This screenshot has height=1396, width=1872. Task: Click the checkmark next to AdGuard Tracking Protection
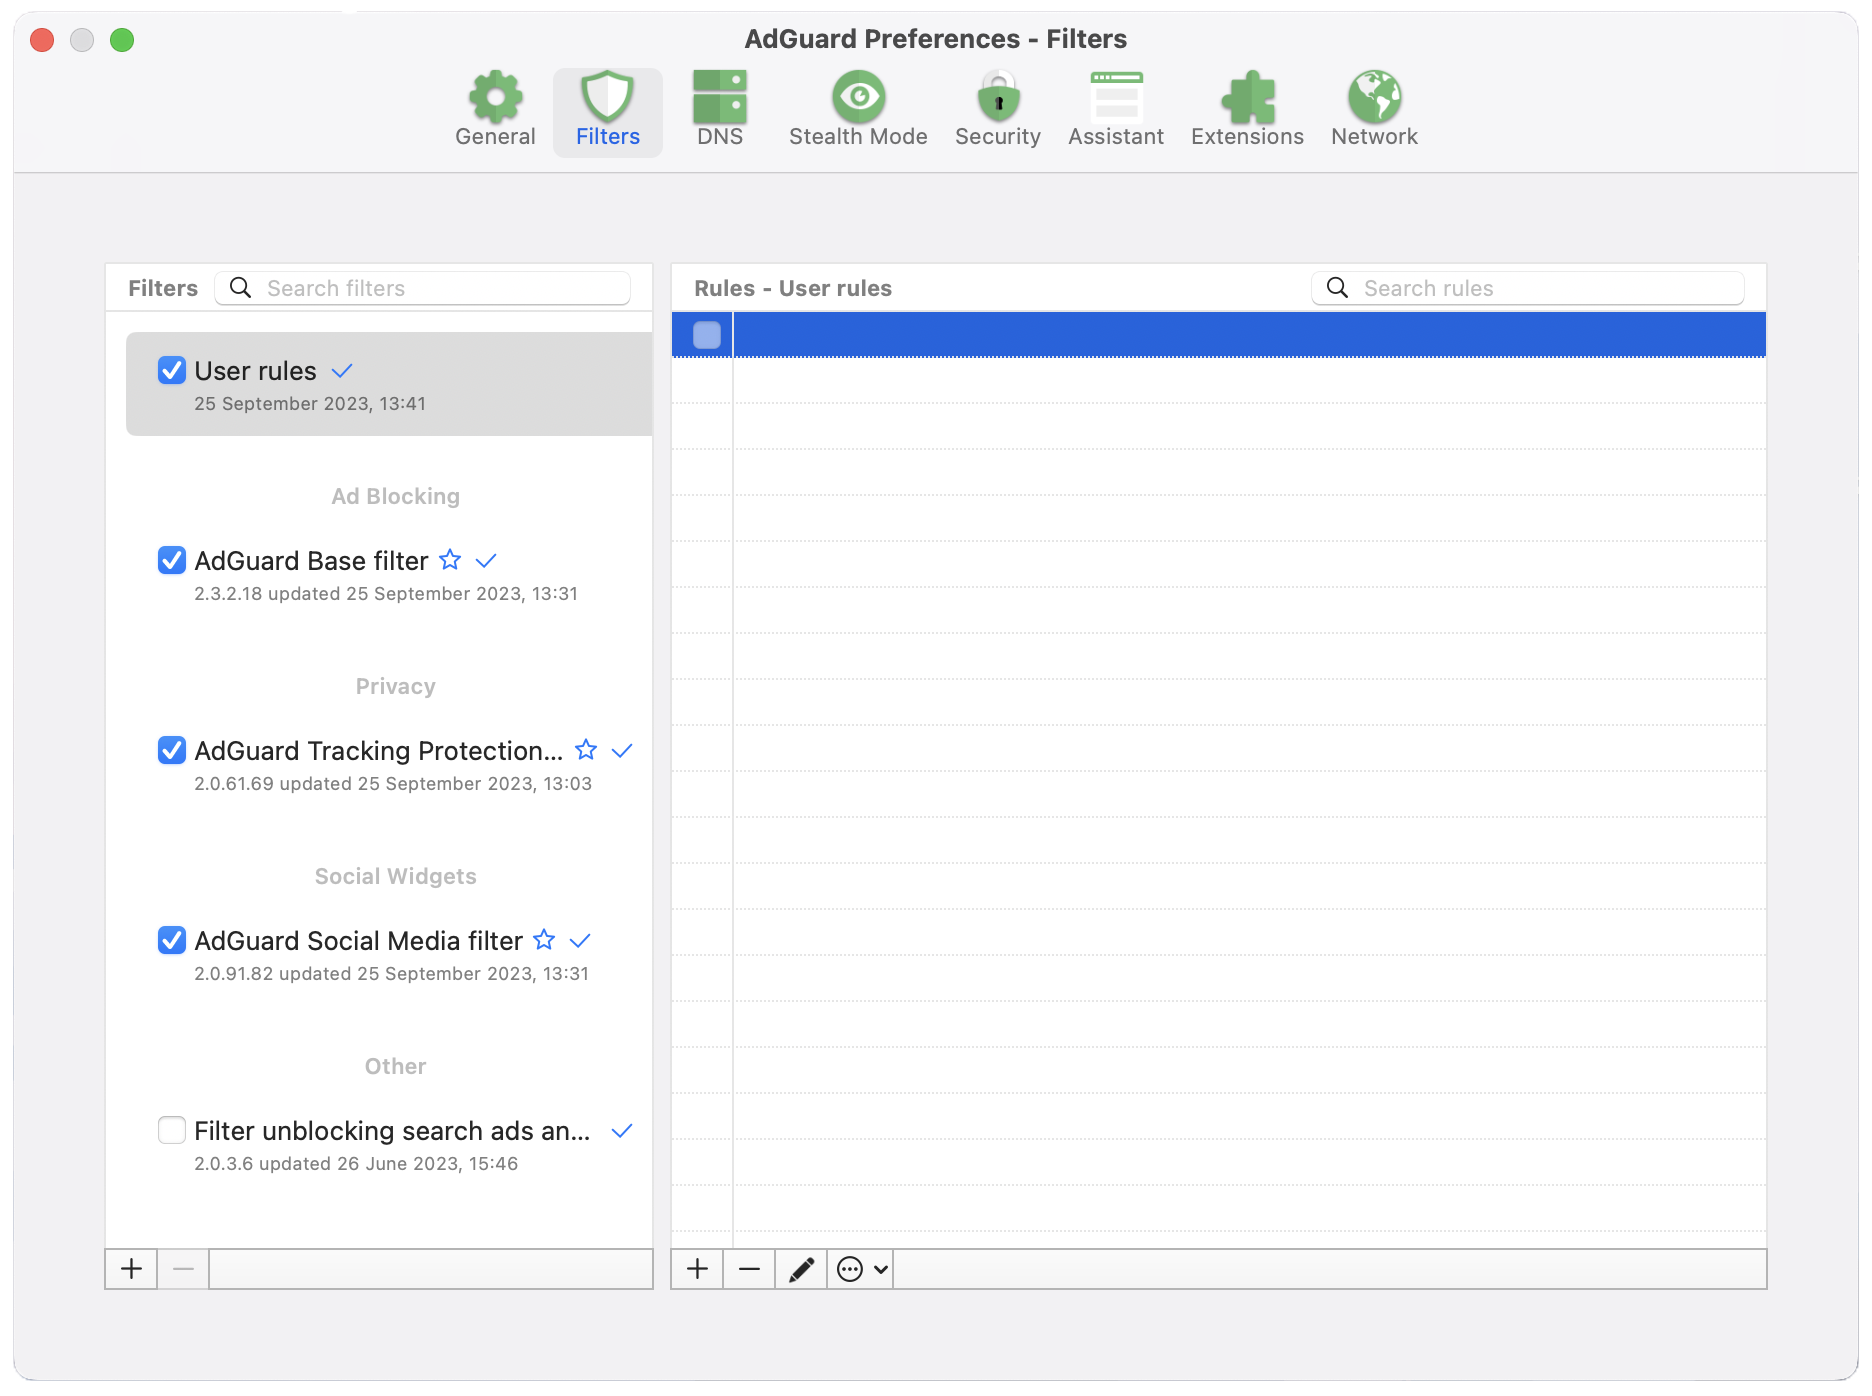622,751
